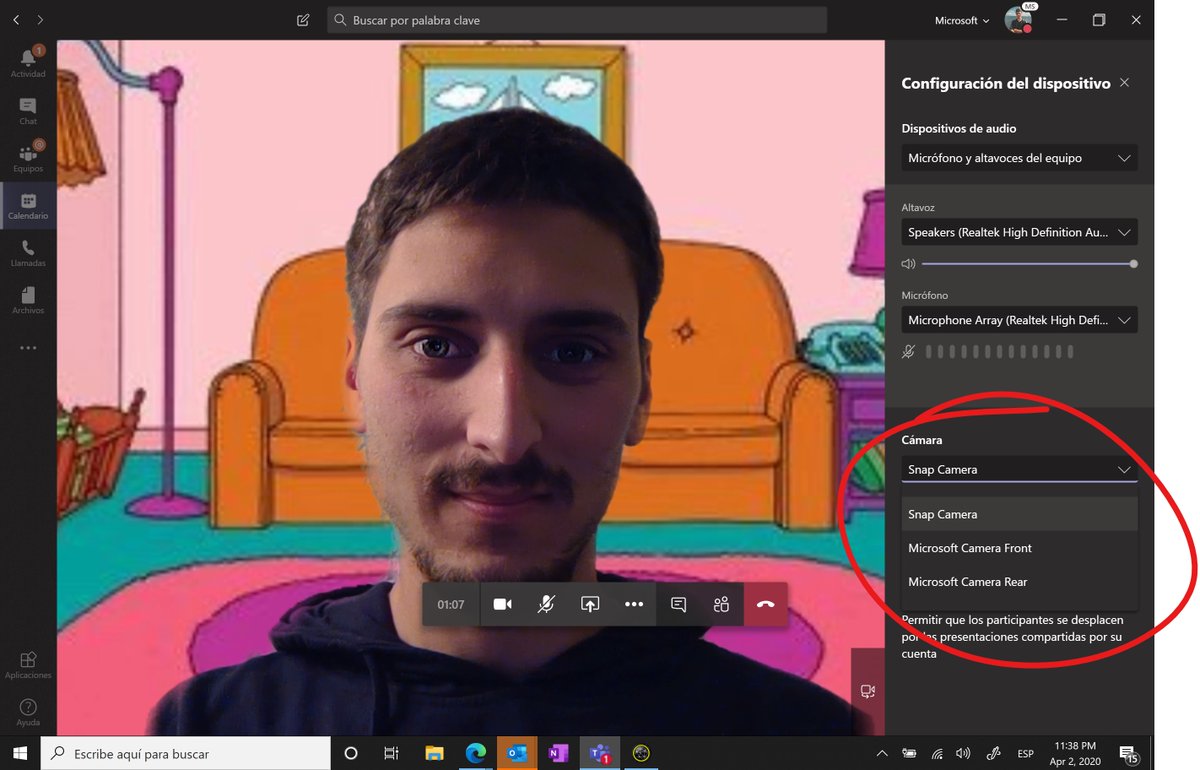Open the Altavoz speakers dropdown
The image size is (1200, 770).
[x=1018, y=232]
